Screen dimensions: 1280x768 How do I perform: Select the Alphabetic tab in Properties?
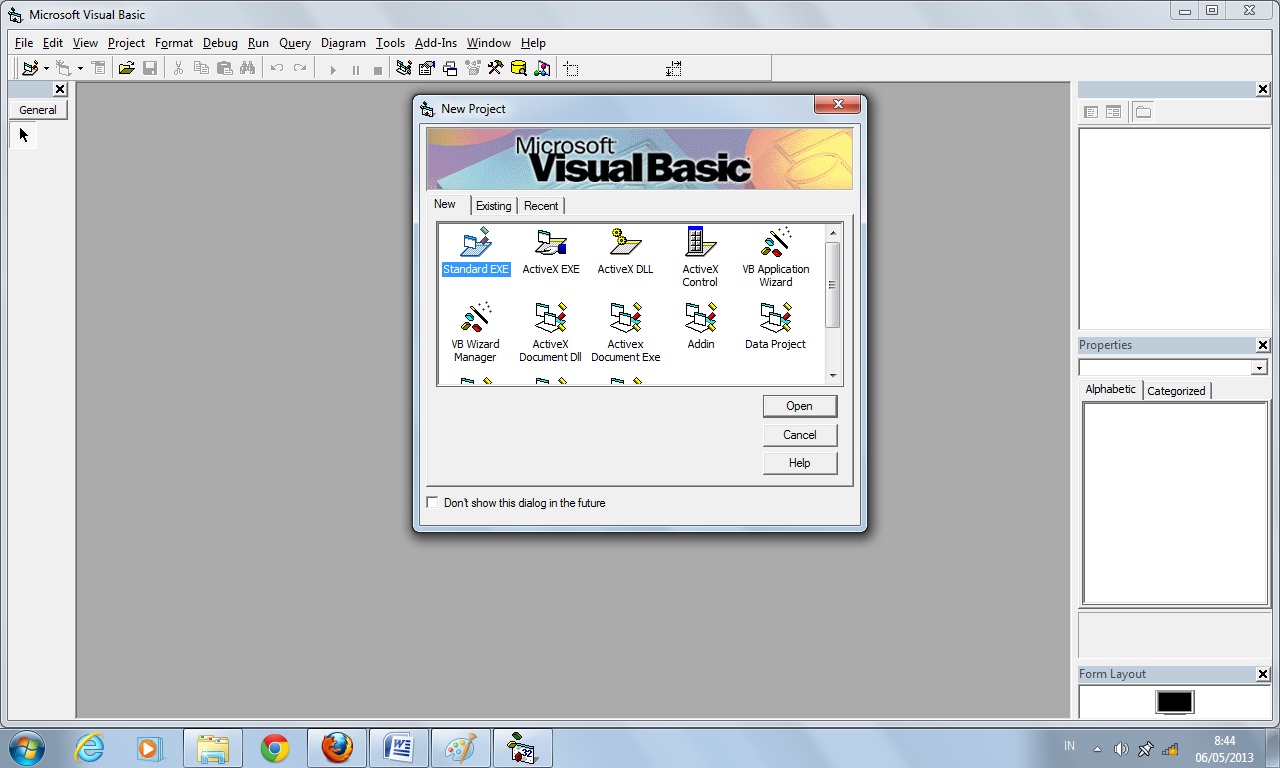coord(1111,389)
